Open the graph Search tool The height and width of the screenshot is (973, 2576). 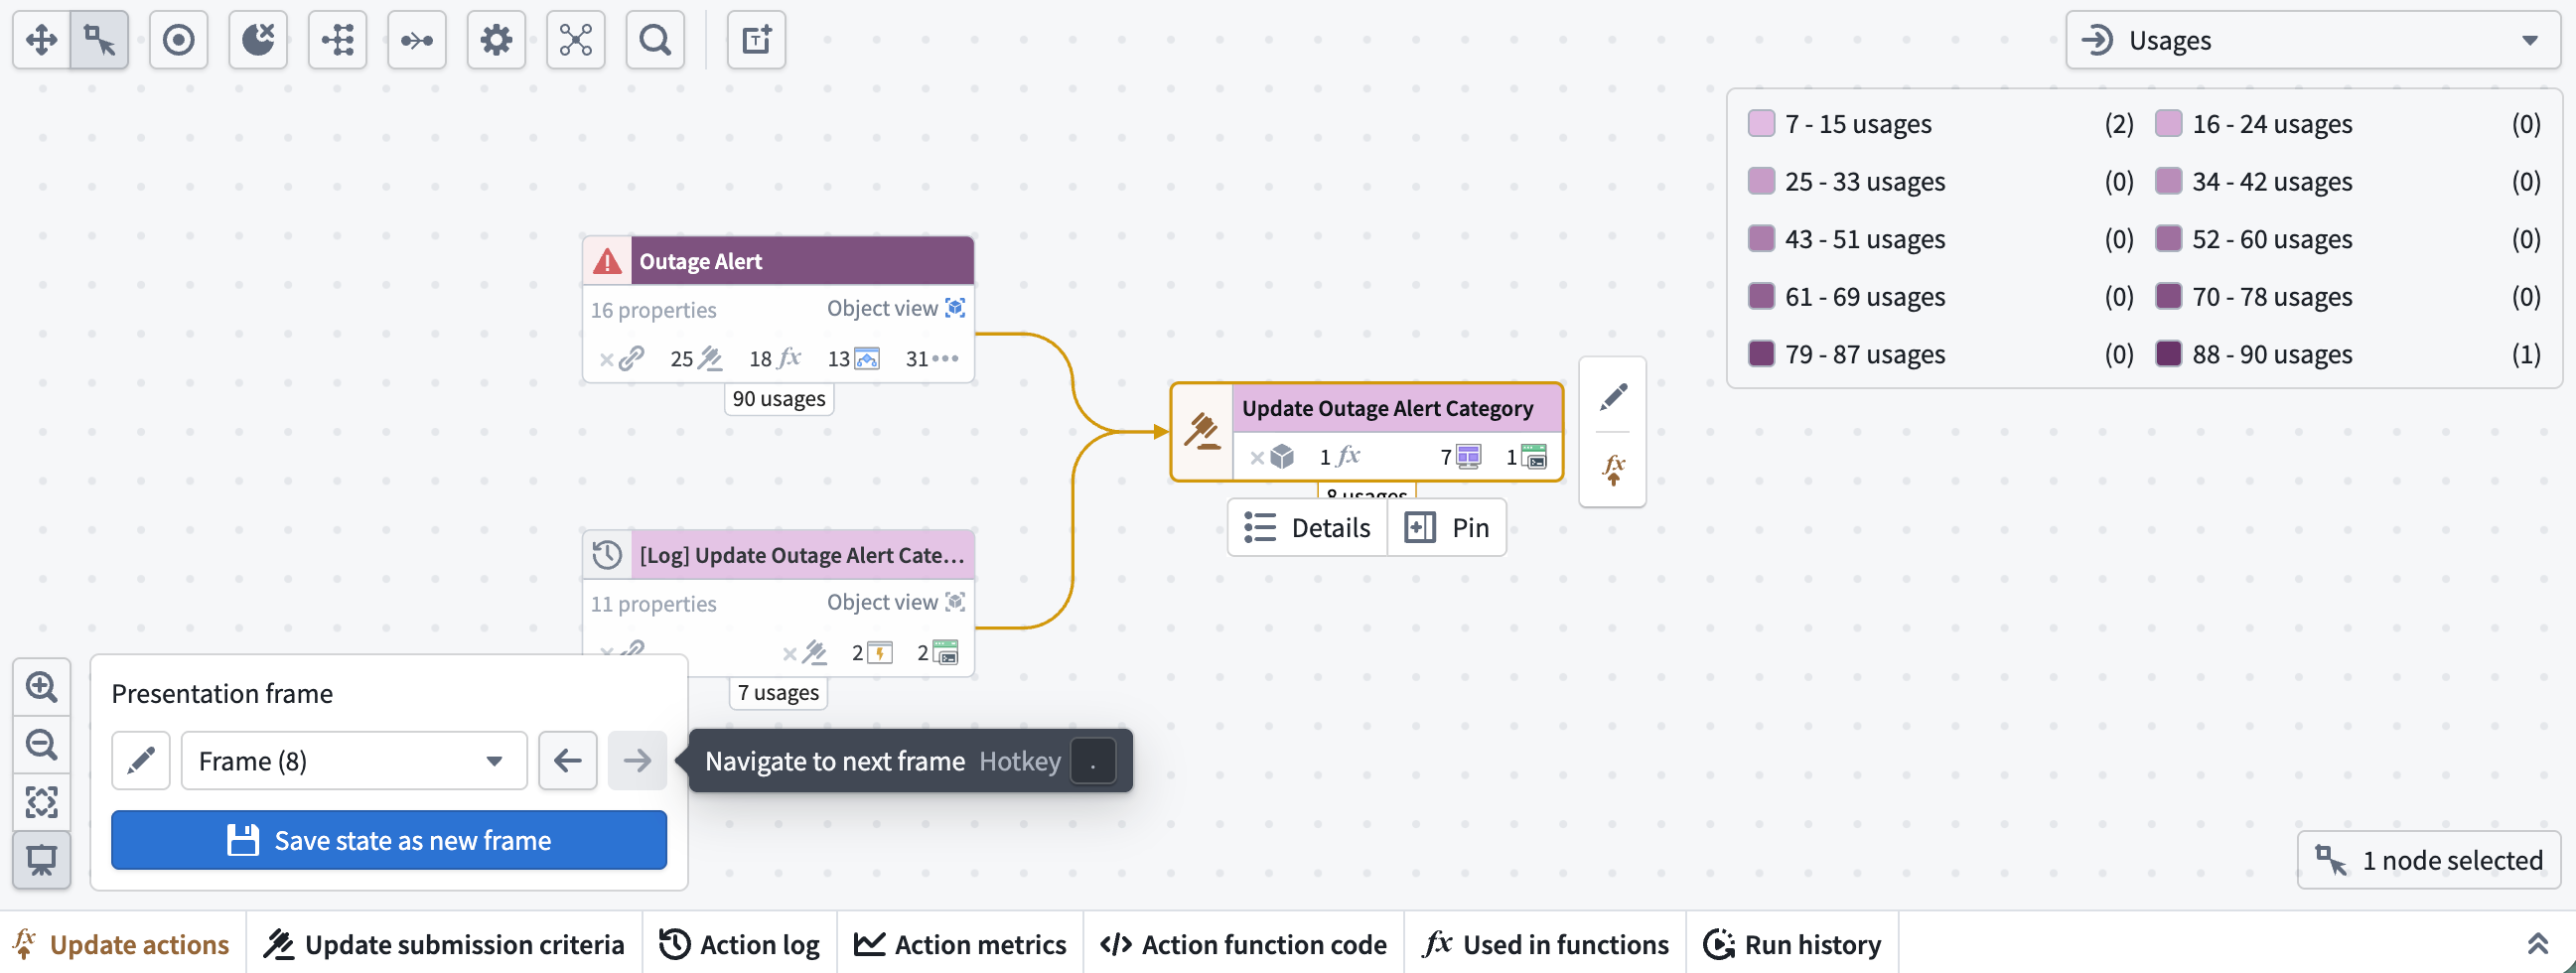click(x=655, y=40)
